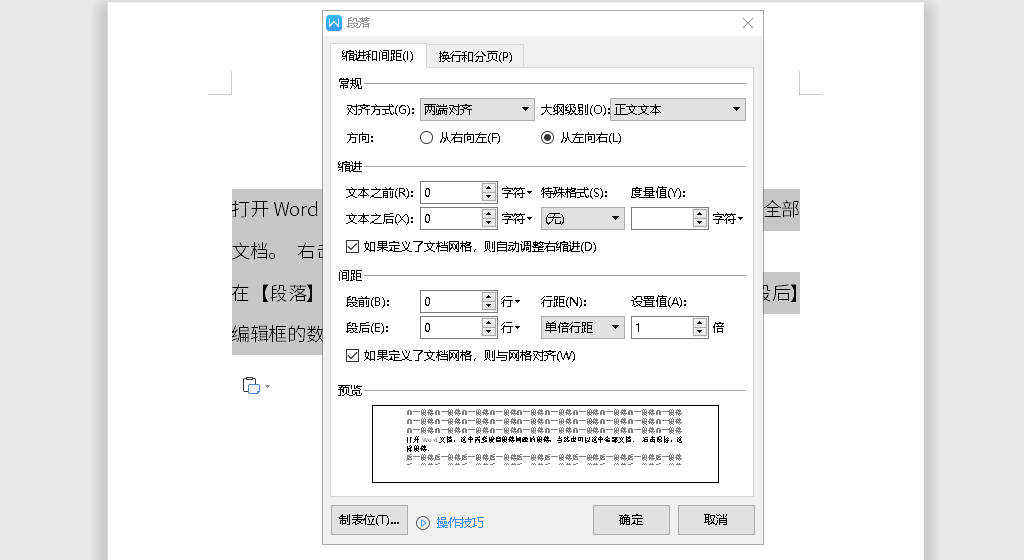Click document text 打开 Word
This screenshot has height=560, width=1024.
click(x=275, y=210)
